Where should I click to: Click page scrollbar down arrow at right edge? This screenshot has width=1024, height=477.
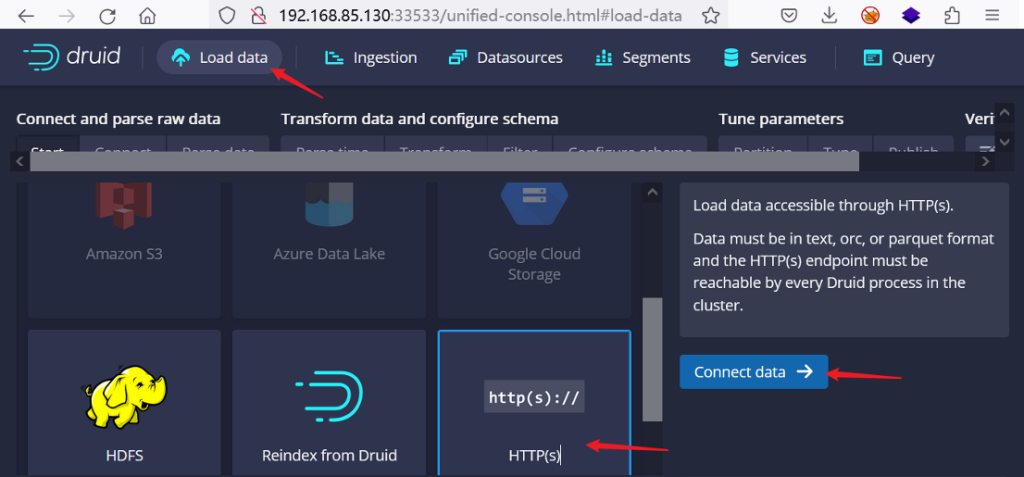coord(1004,141)
